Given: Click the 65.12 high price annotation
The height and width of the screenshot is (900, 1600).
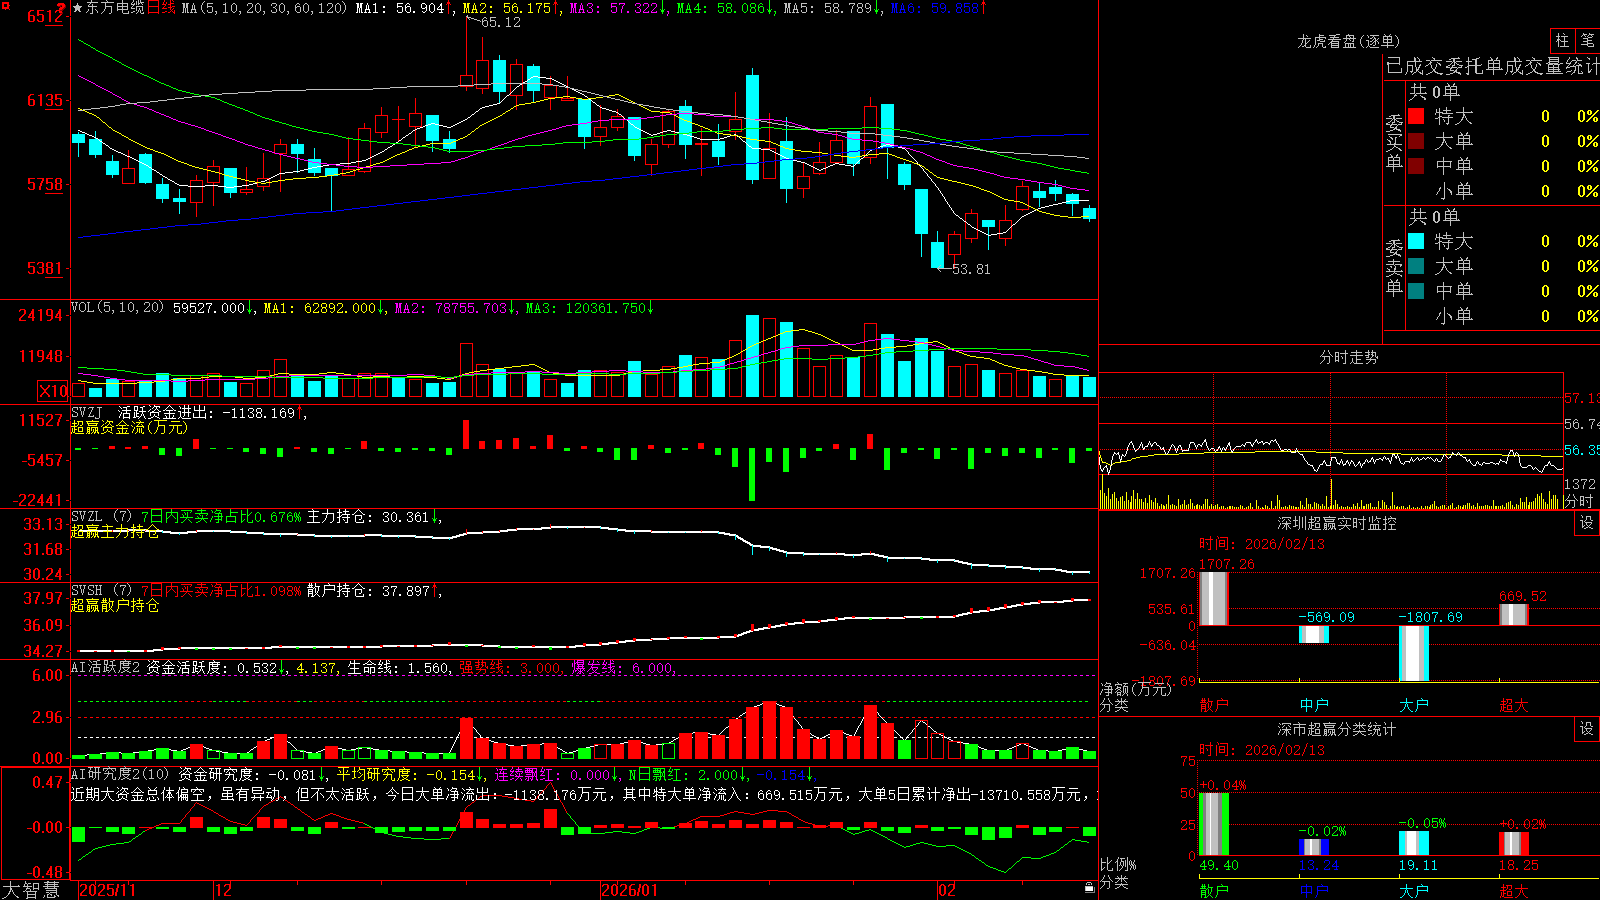Looking at the screenshot, I should 501,23.
